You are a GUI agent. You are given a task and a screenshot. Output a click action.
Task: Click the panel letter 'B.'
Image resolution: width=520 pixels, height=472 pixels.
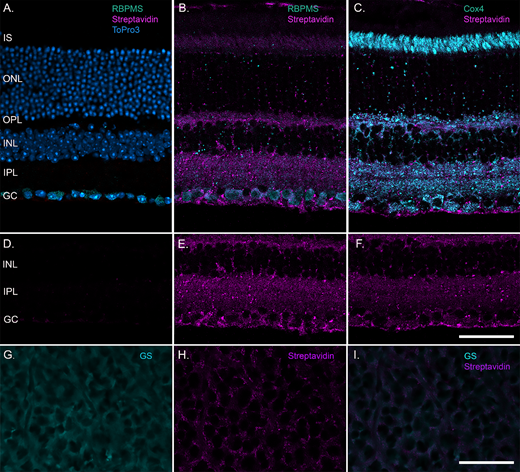184,8
